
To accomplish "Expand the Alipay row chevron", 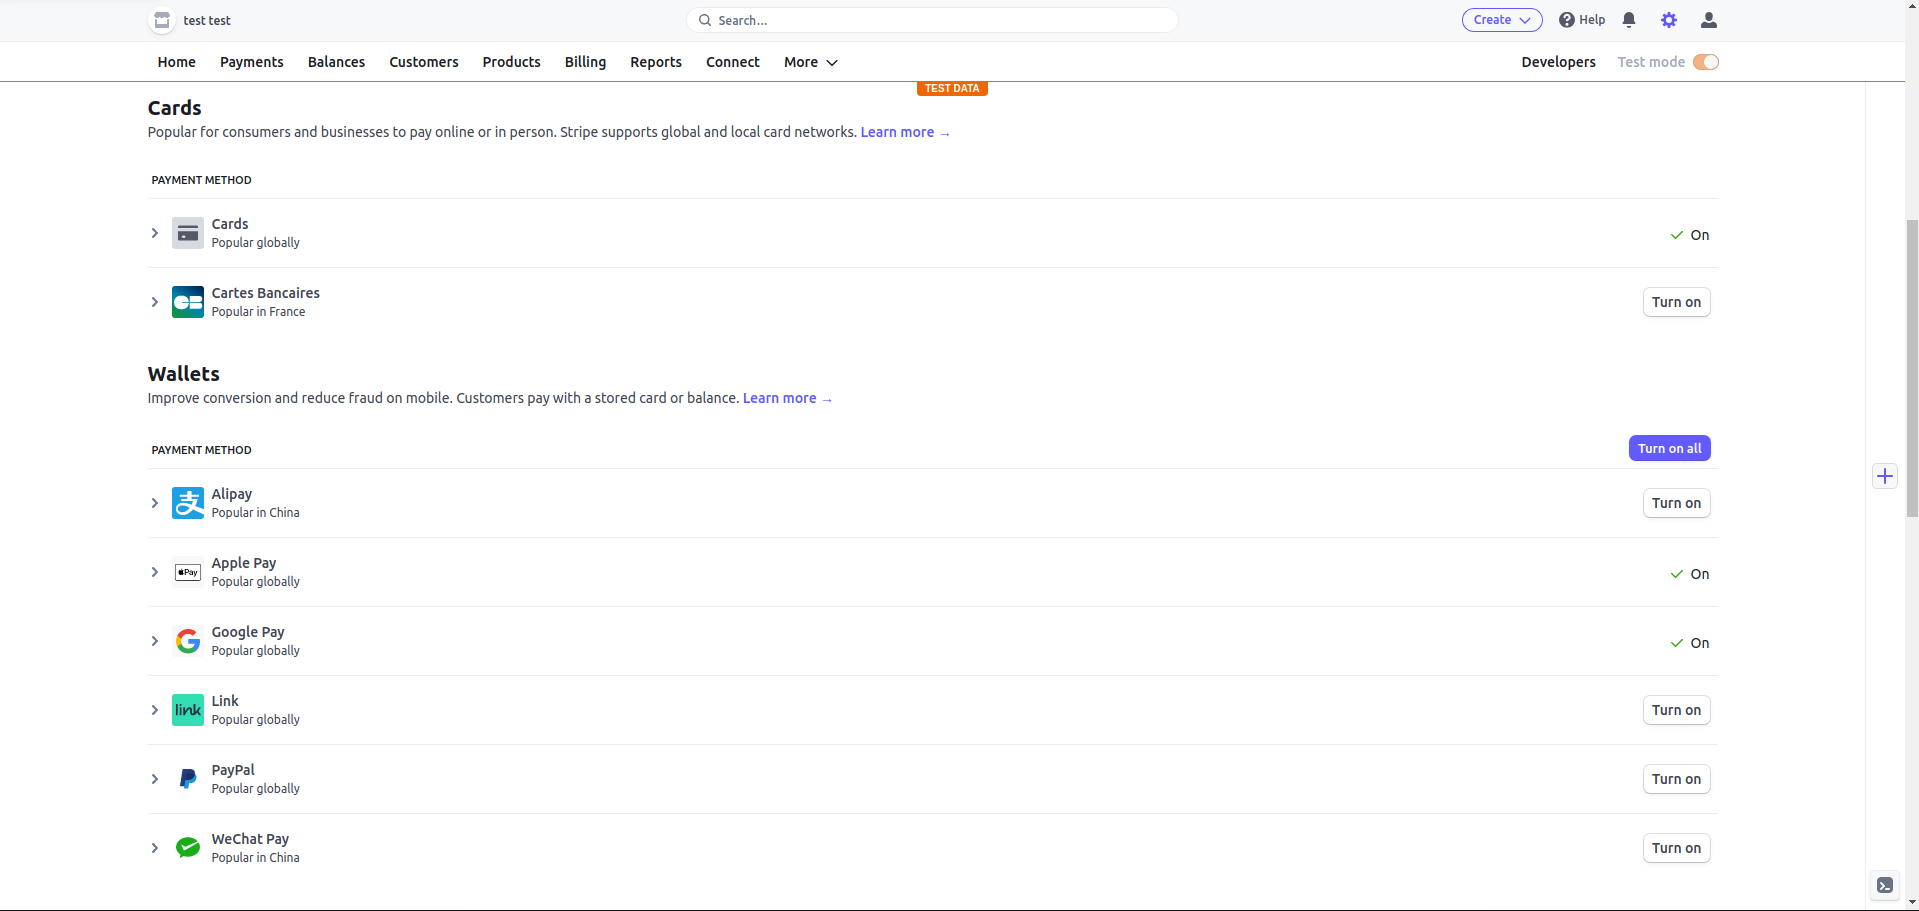I will (x=155, y=503).
